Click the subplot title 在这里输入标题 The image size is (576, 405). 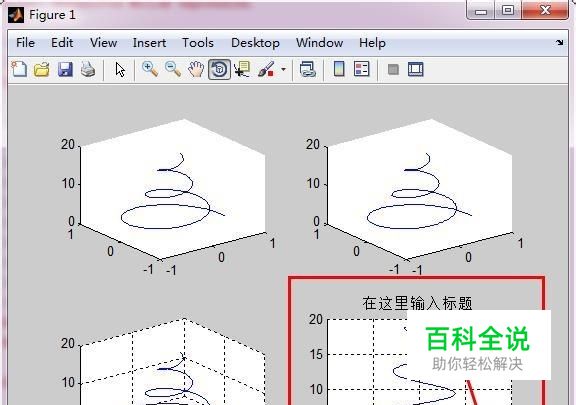[x=417, y=303]
